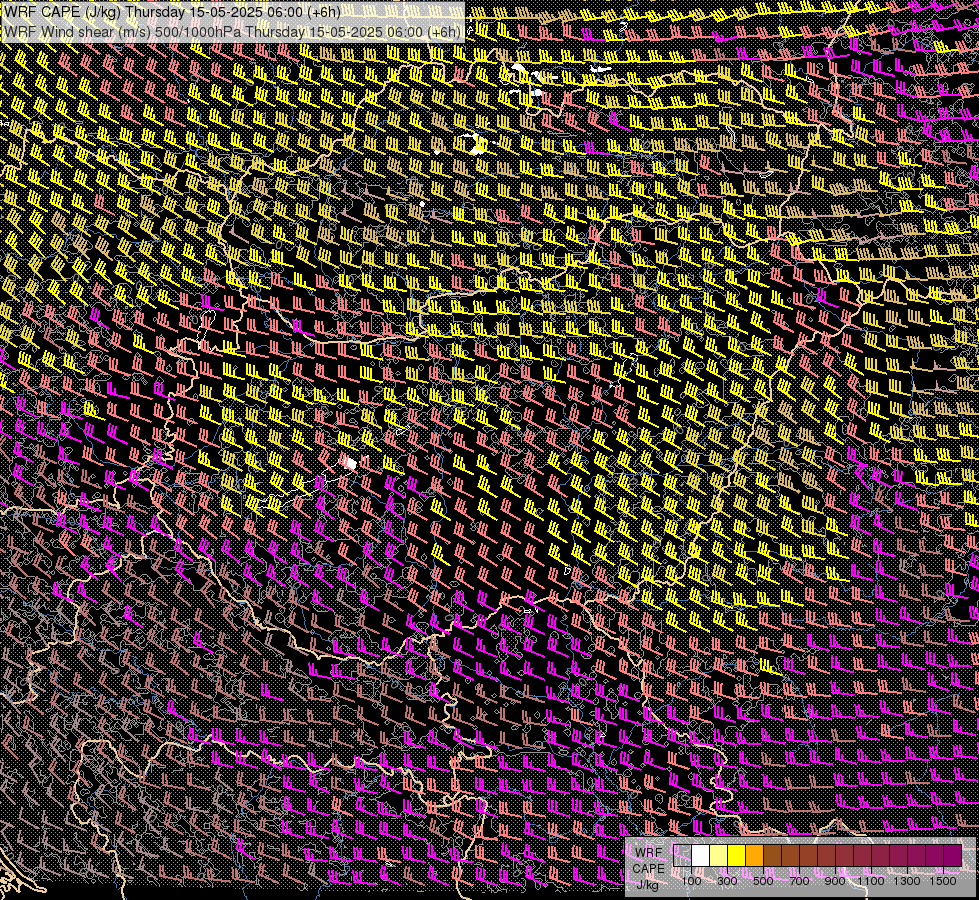Click the WRF CAPE title line
The width and height of the screenshot is (979, 900).
(x=172, y=12)
